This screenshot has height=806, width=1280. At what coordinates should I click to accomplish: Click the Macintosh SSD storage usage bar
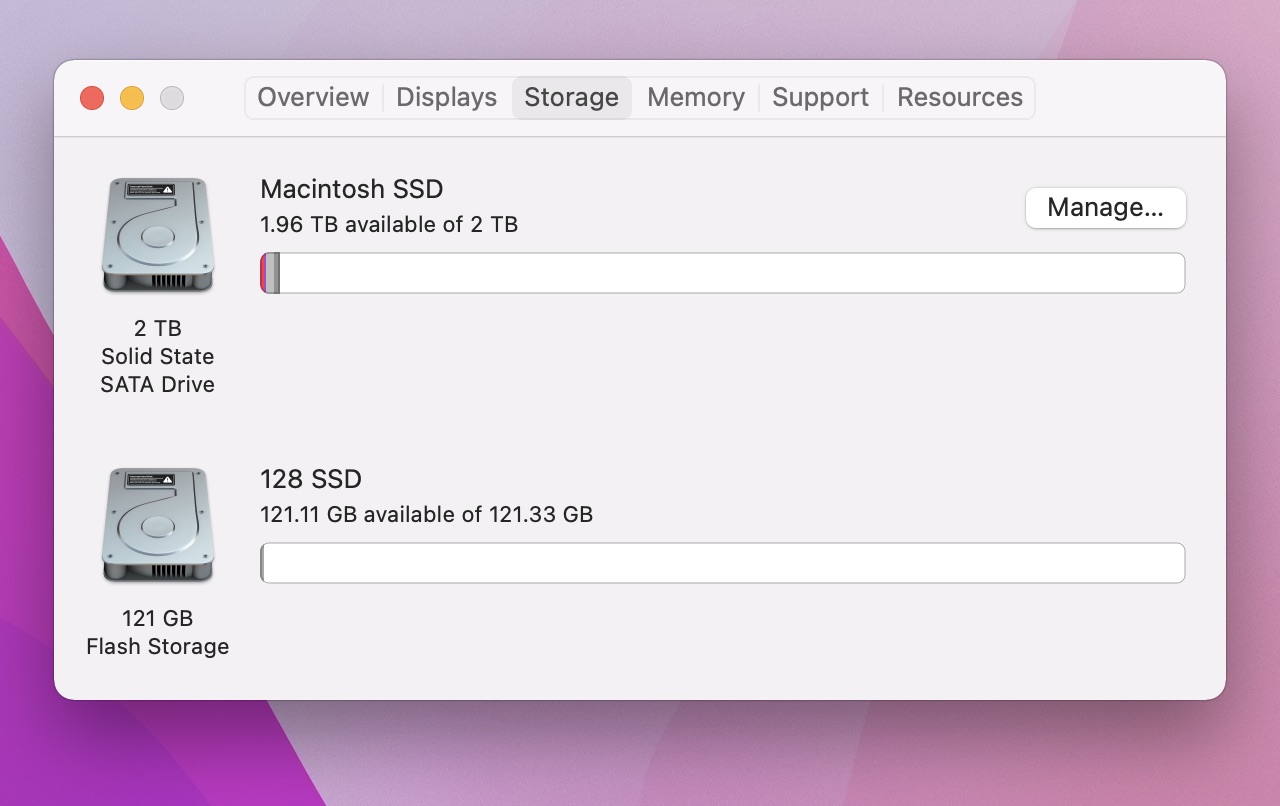[x=722, y=273]
